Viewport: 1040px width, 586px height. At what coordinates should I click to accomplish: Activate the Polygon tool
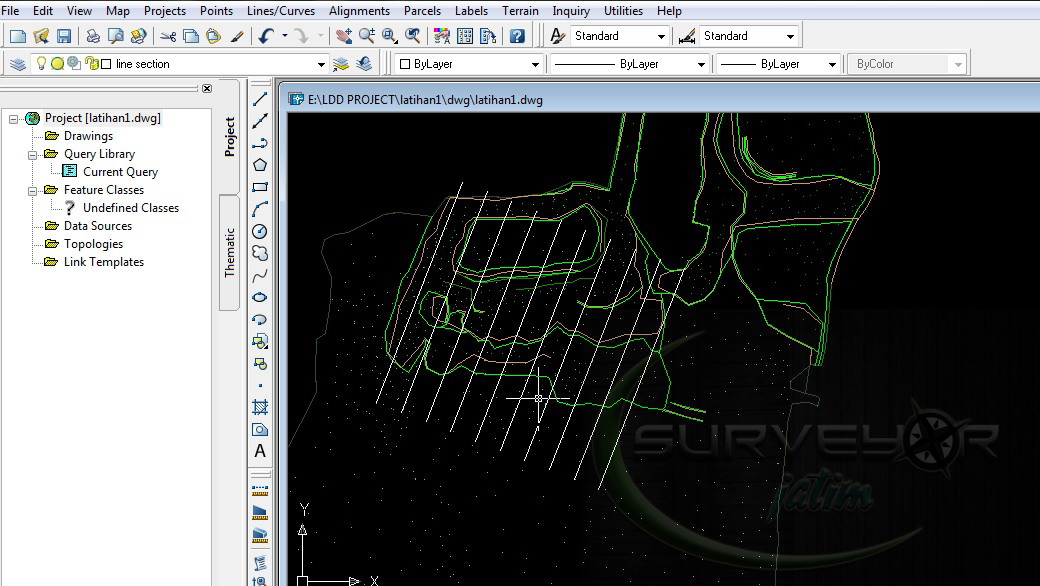[260, 163]
